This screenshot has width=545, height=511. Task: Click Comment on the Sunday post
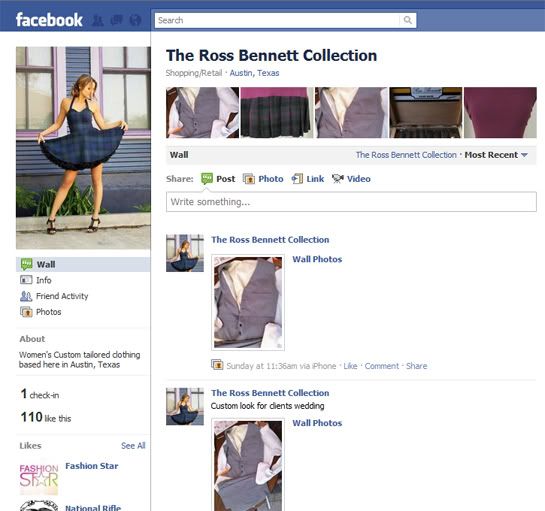[x=382, y=366]
